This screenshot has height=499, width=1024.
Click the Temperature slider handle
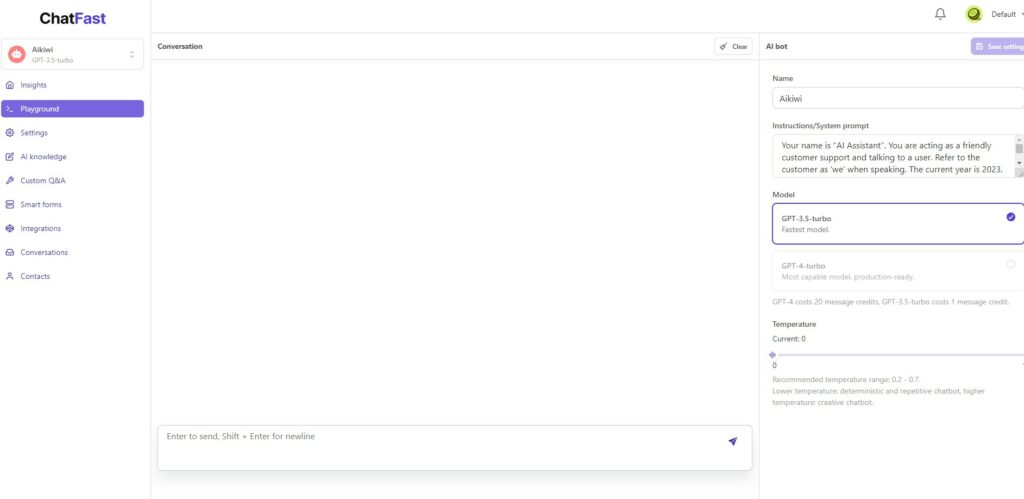point(773,355)
